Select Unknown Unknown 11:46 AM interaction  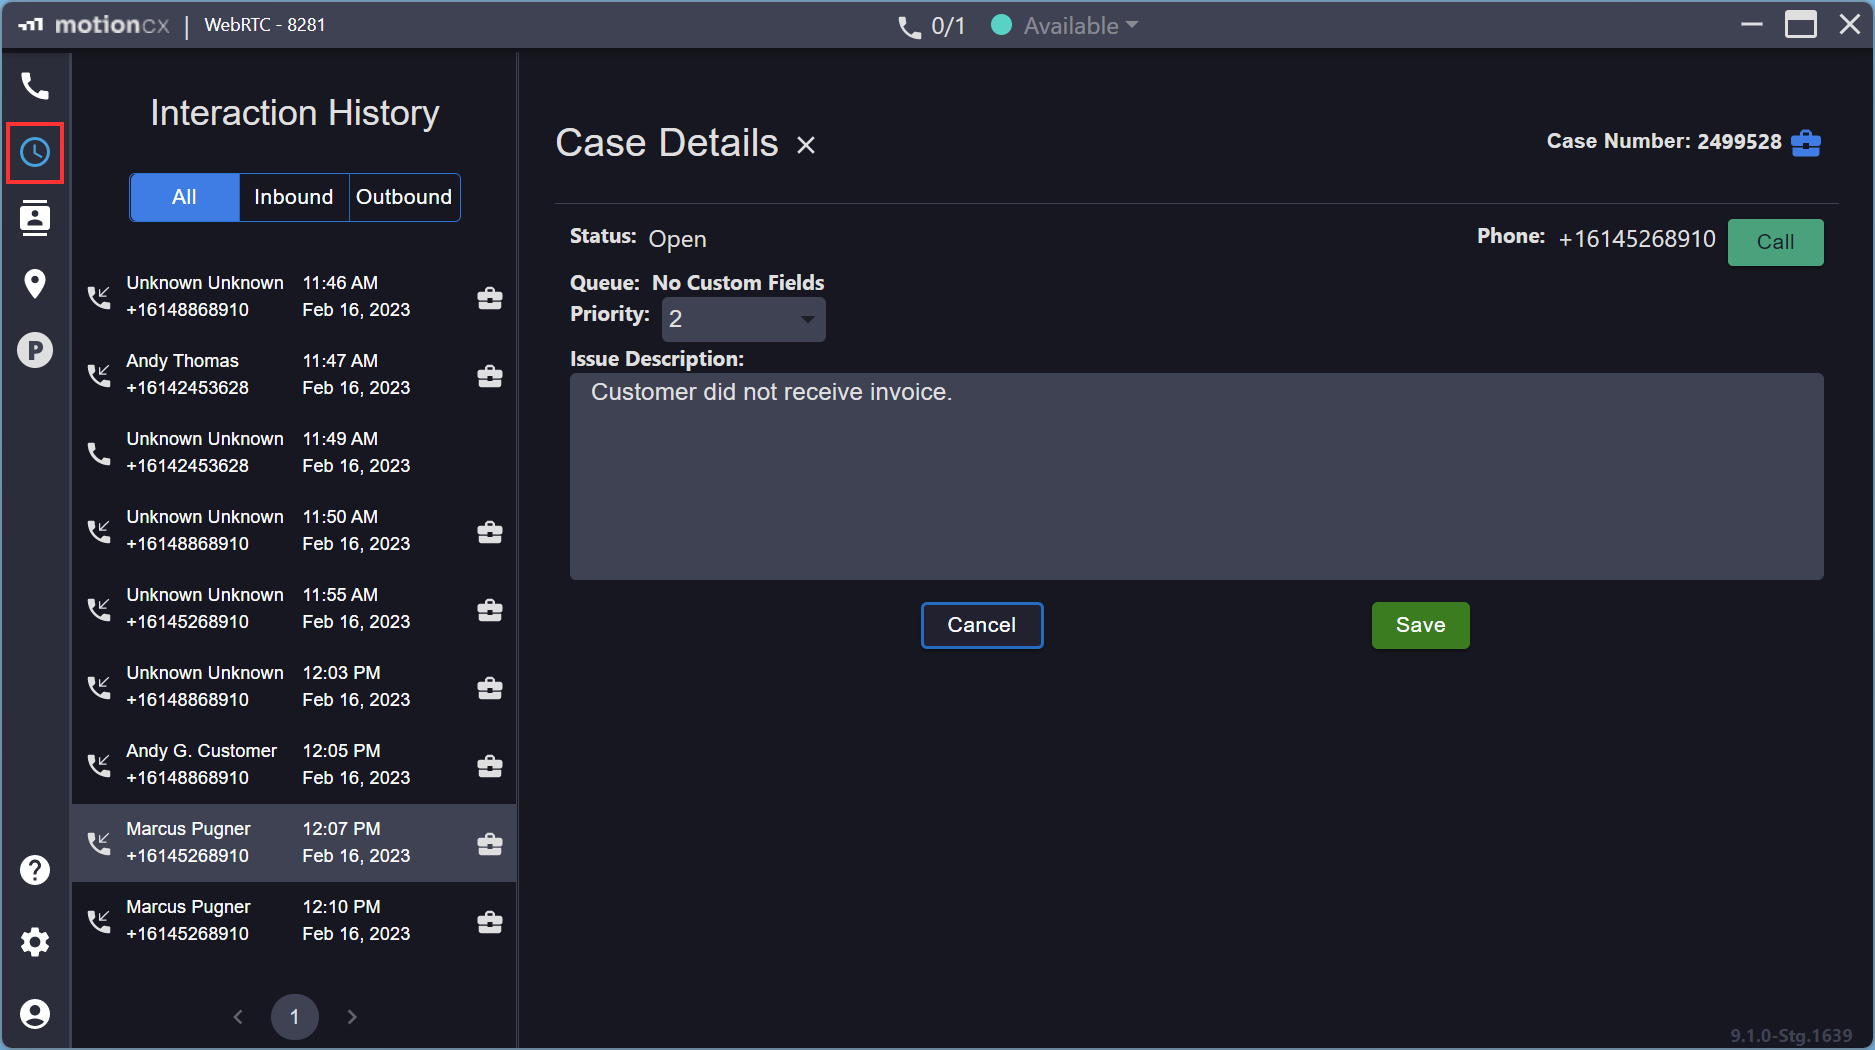click(x=294, y=297)
